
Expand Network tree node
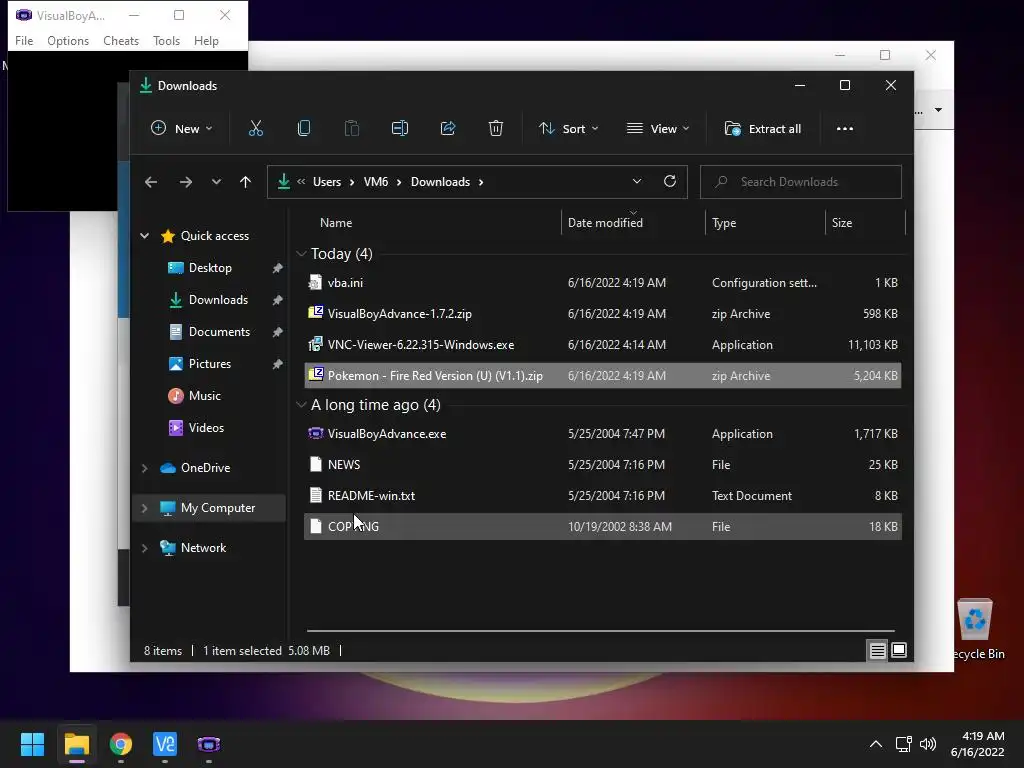pyautogui.click(x=145, y=548)
